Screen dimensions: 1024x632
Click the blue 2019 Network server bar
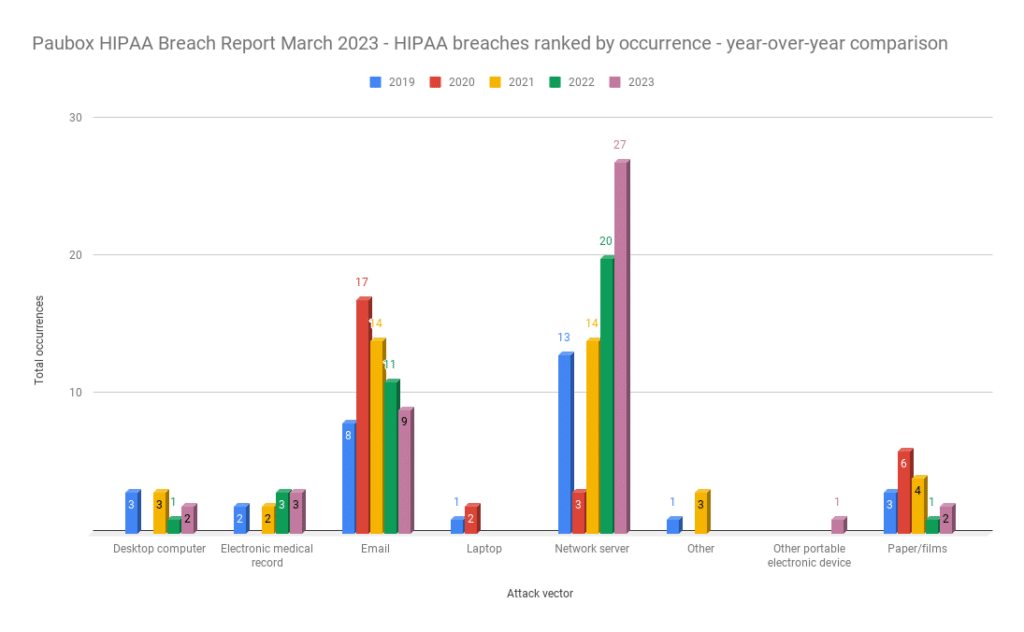point(565,442)
